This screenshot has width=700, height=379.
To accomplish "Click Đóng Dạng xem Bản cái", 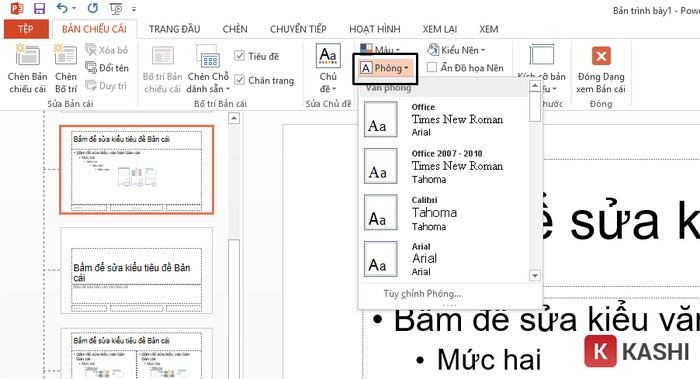I will pos(601,69).
